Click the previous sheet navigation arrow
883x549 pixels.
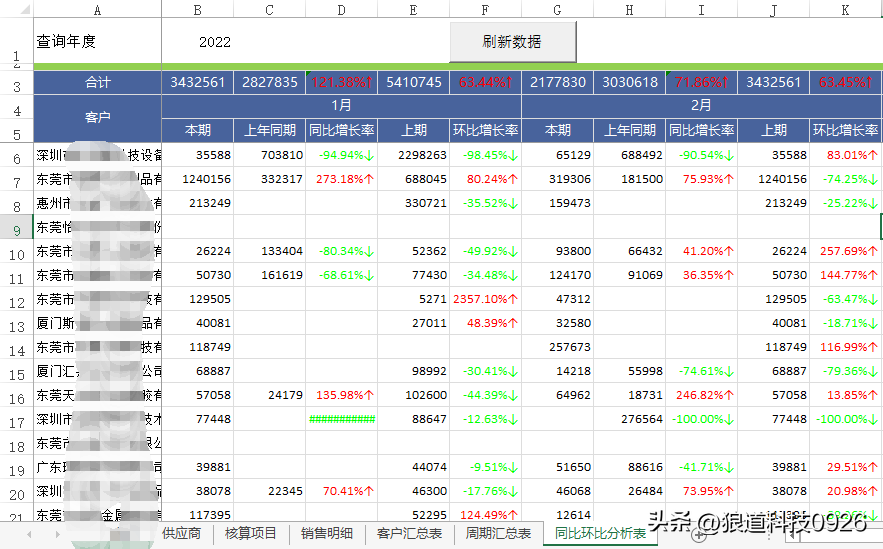point(29,534)
